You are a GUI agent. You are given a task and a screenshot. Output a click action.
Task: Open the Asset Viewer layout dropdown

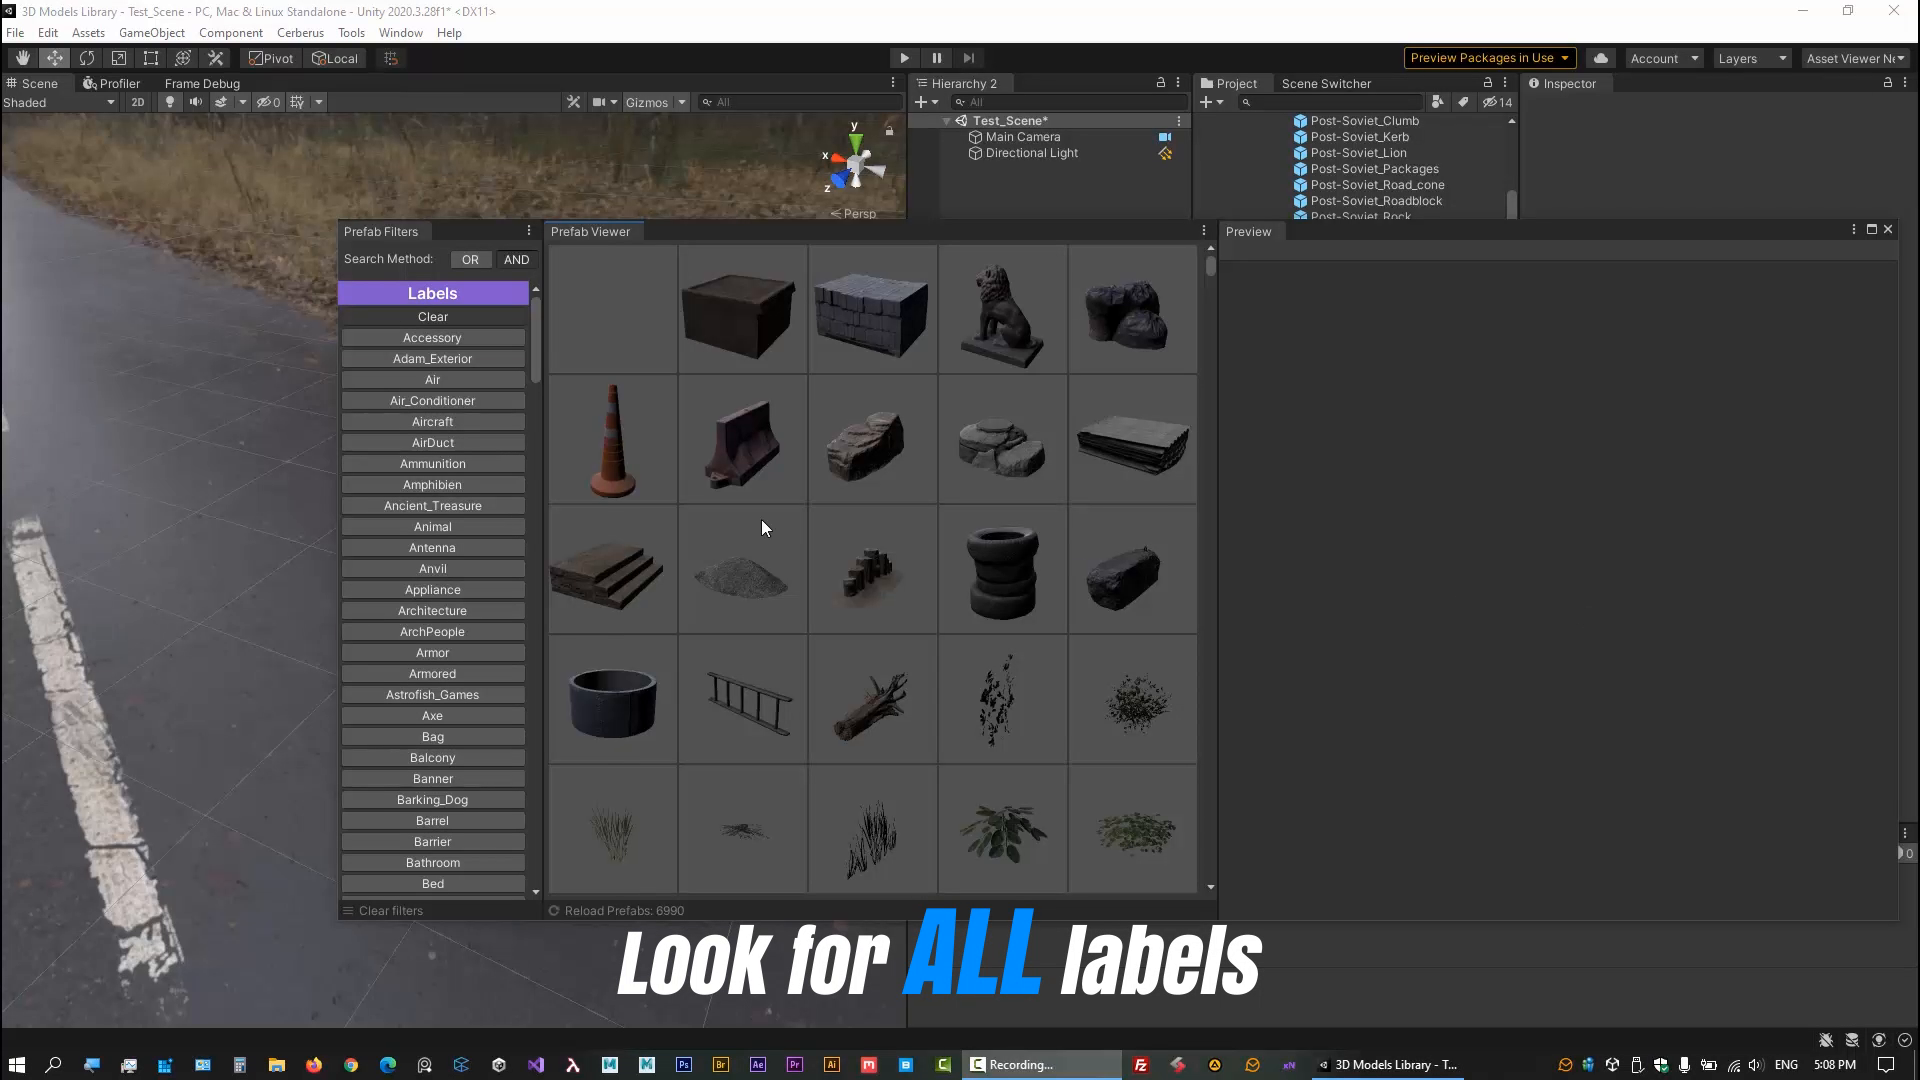[1855, 58]
